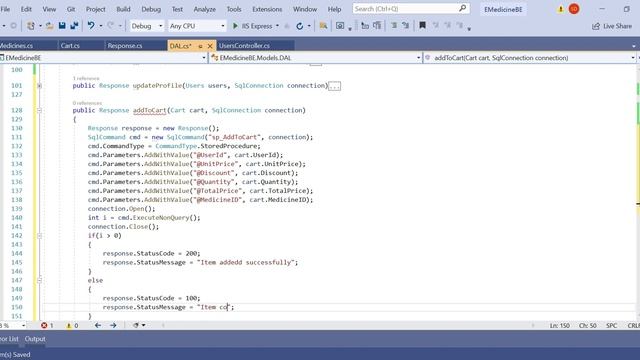Click the Save file icon
Image resolution: width=640 pixels, height=360 pixels.
point(62,26)
